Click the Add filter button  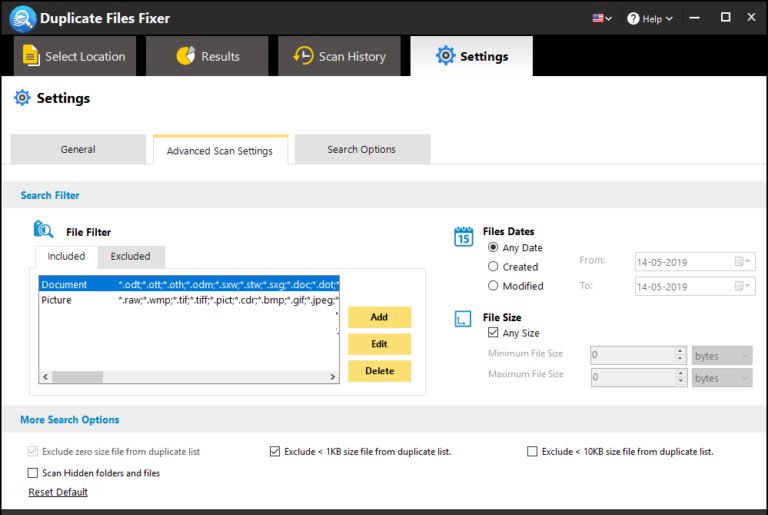[380, 317]
